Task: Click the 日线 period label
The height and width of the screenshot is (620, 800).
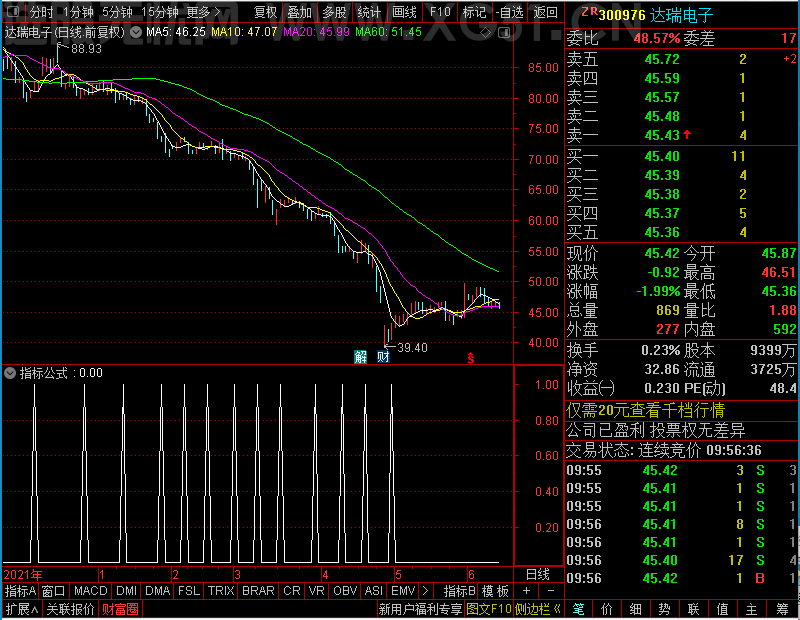Action: coord(538,575)
